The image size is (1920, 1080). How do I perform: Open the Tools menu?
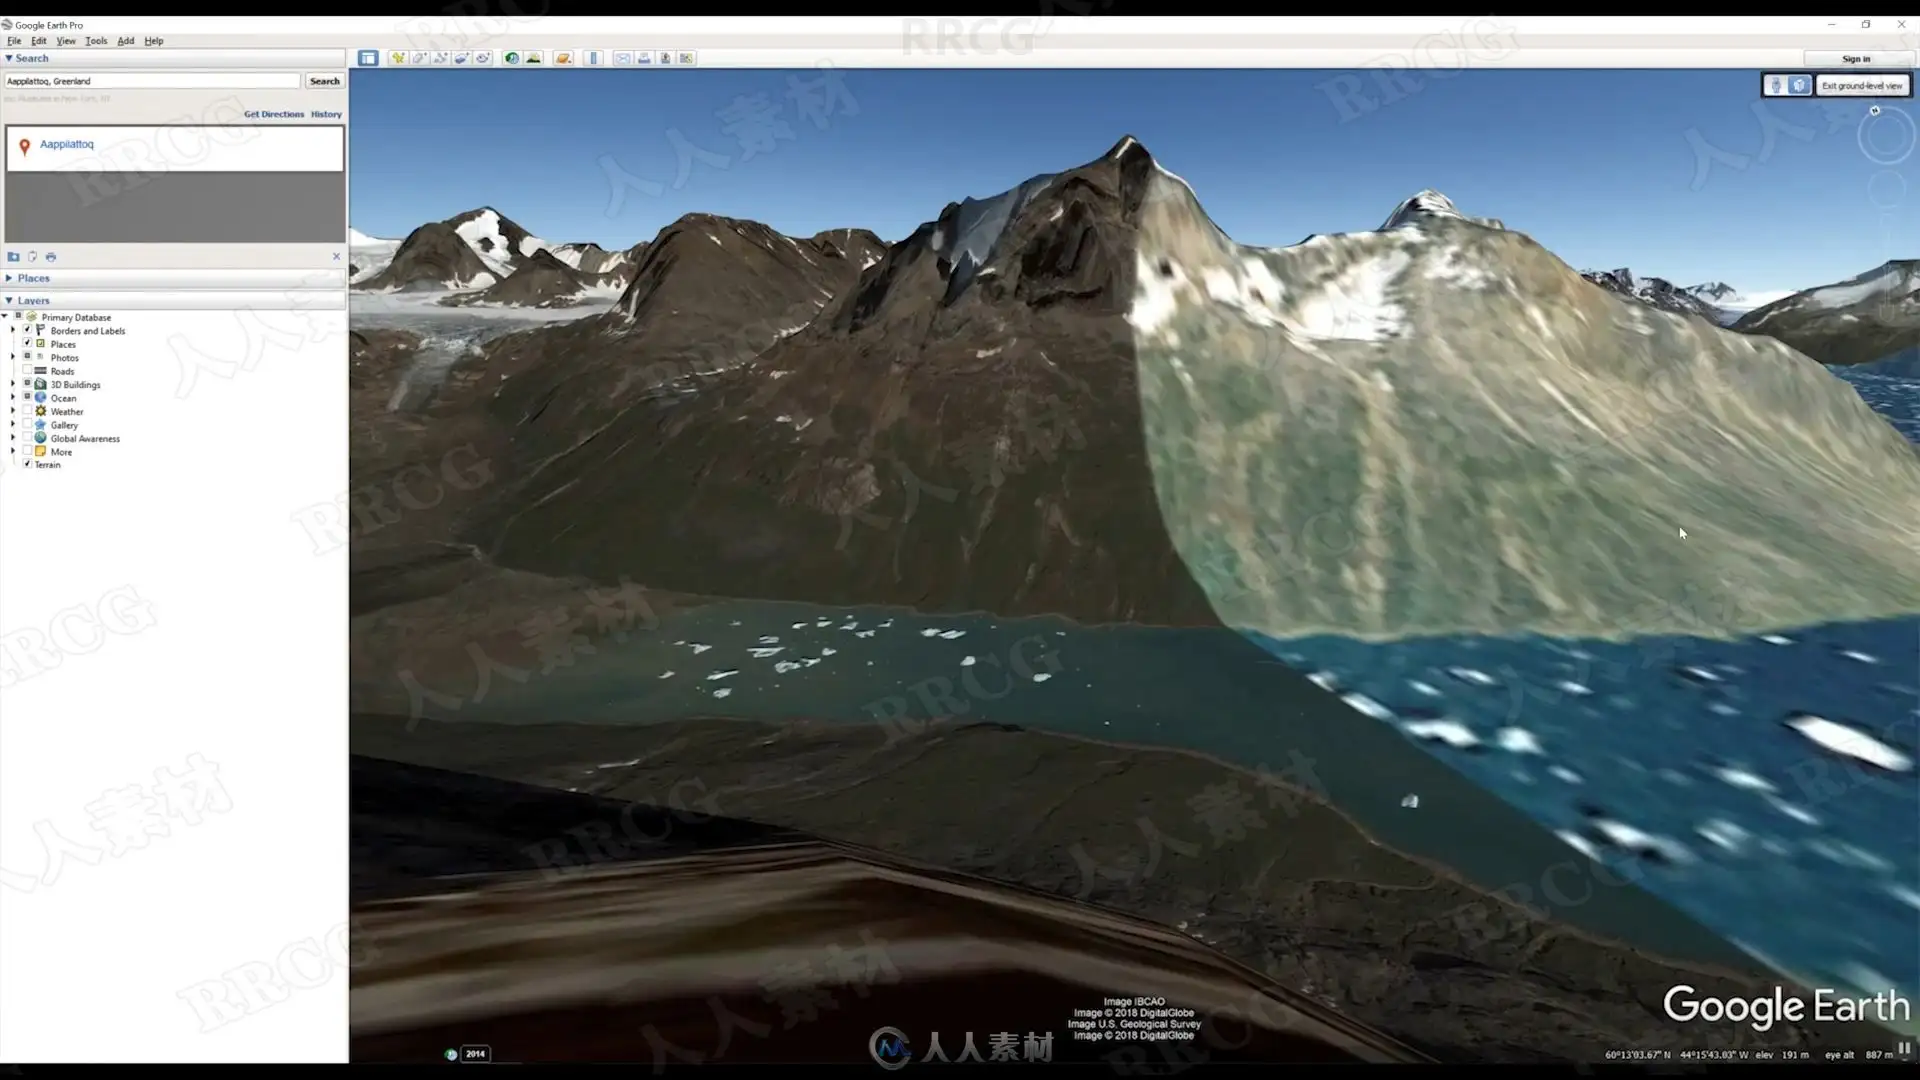point(96,41)
